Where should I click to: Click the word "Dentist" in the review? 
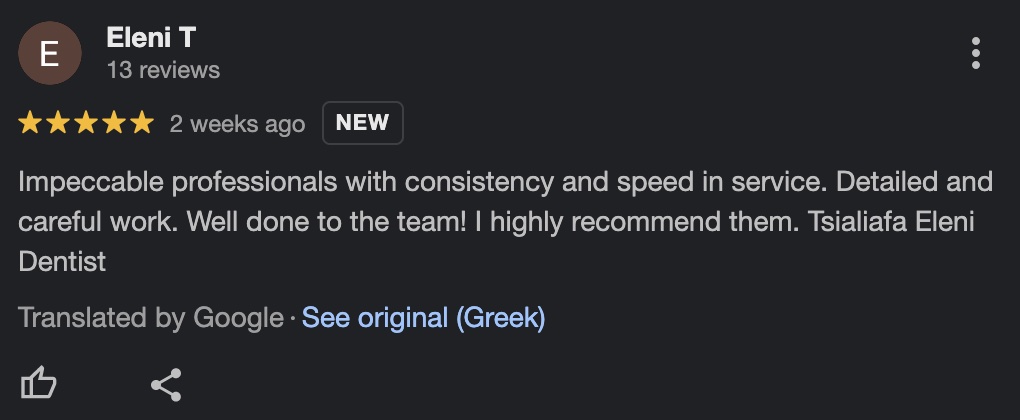tap(62, 262)
